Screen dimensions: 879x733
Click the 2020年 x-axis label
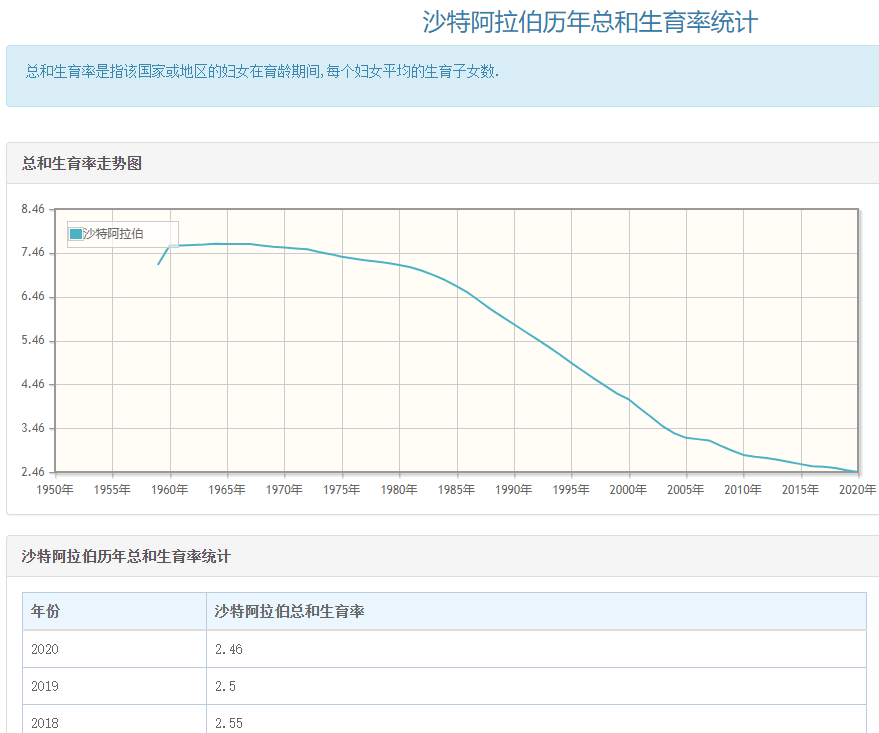(x=857, y=489)
